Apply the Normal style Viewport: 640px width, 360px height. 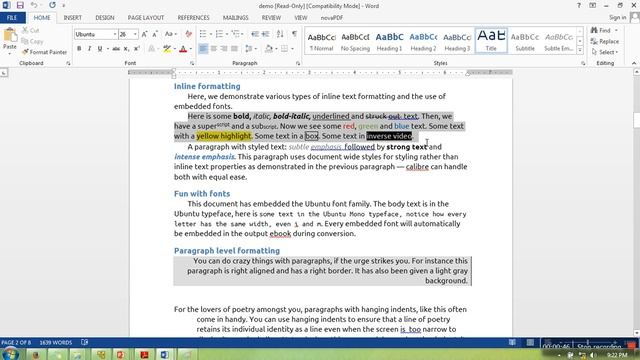click(322, 41)
